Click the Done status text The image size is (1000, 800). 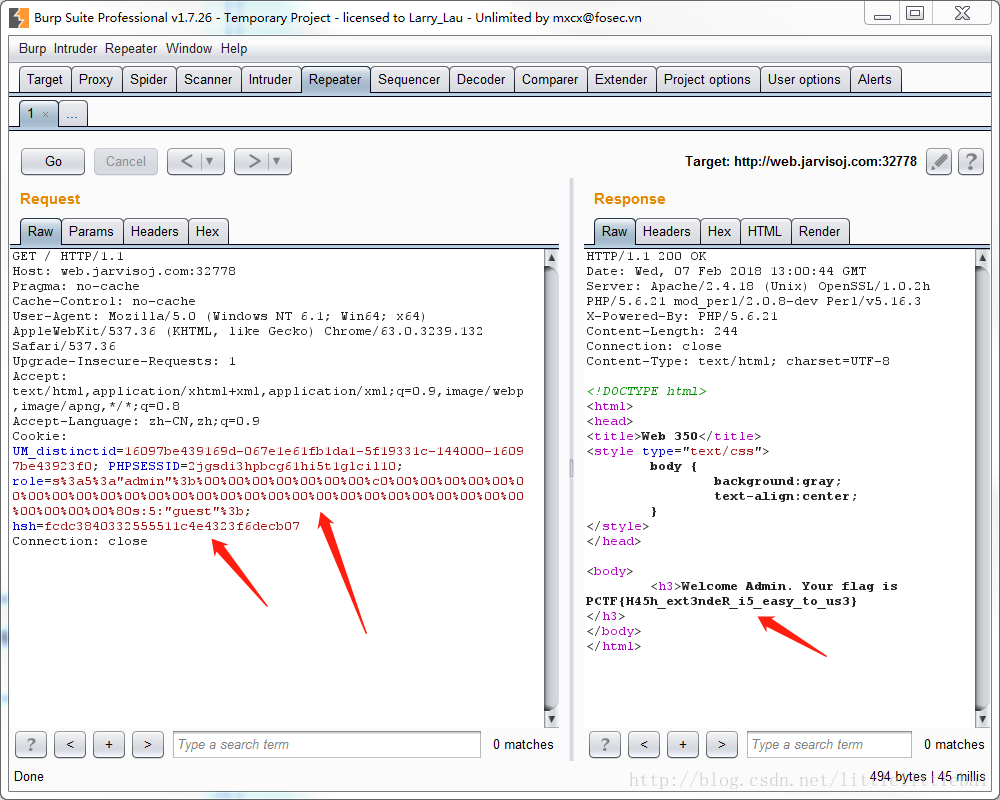29,776
